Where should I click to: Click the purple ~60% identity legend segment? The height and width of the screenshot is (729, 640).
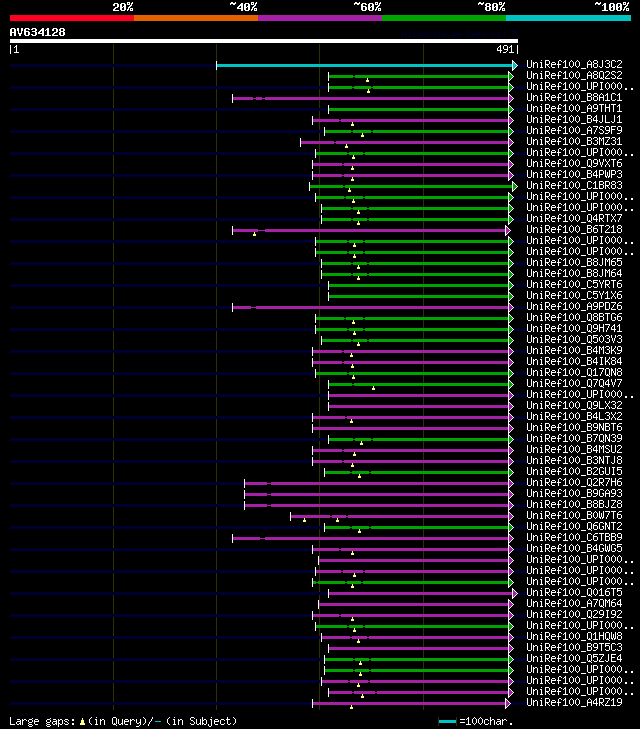pos(320,18)
